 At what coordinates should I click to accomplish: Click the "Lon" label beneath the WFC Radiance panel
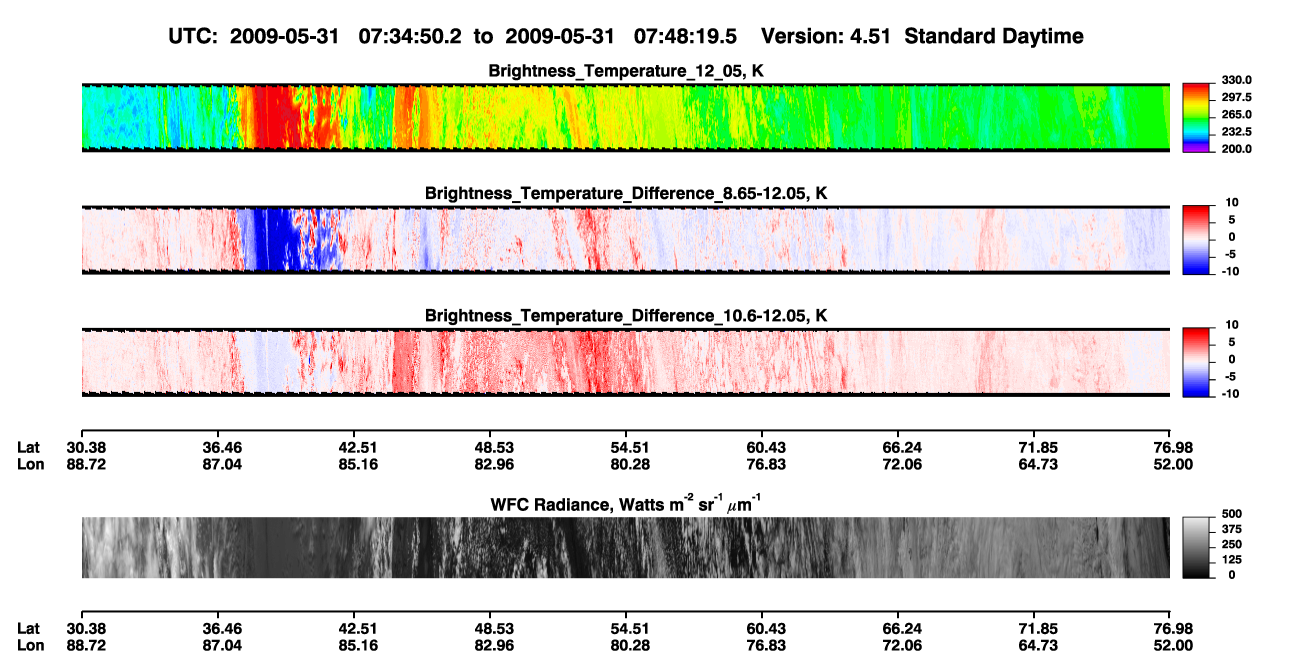pos(29,645)
